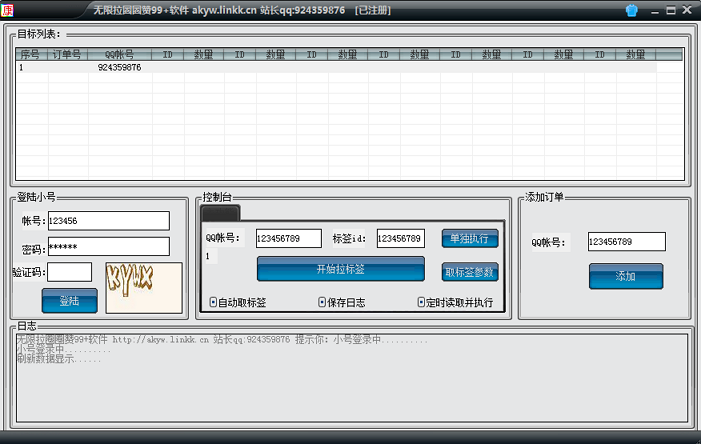
Task: Close the application window
Action: coord(687,10)
